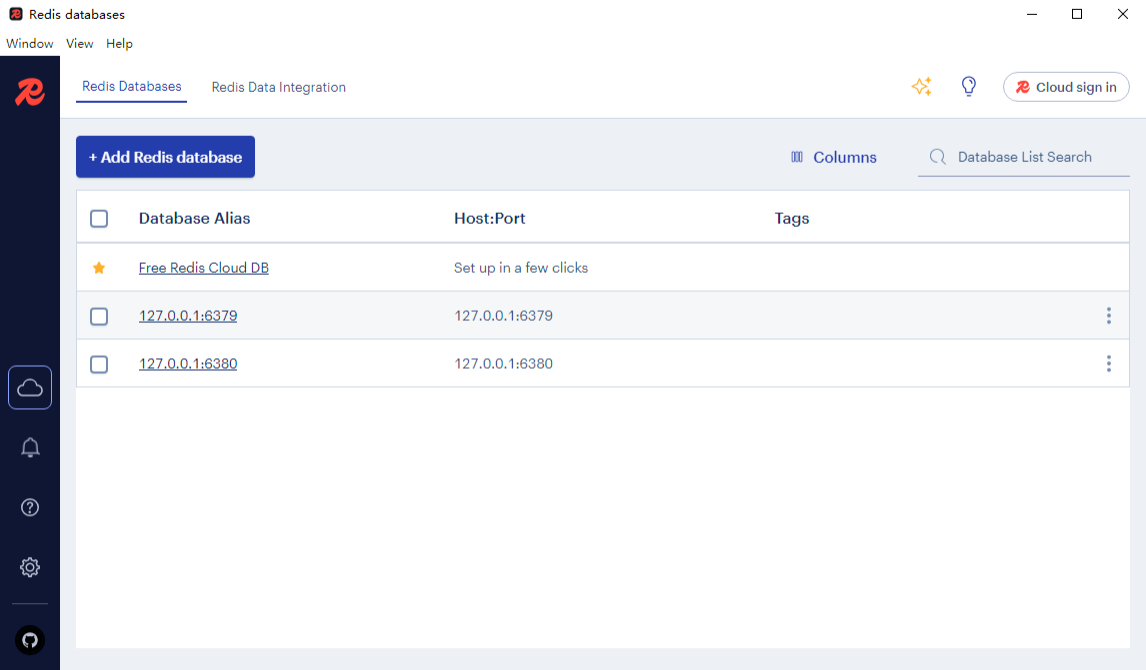Image resolution: width=1146 pixels, height=670 pixels.
Task: Expand the Columns selector
Action: [x=833, y=157]
